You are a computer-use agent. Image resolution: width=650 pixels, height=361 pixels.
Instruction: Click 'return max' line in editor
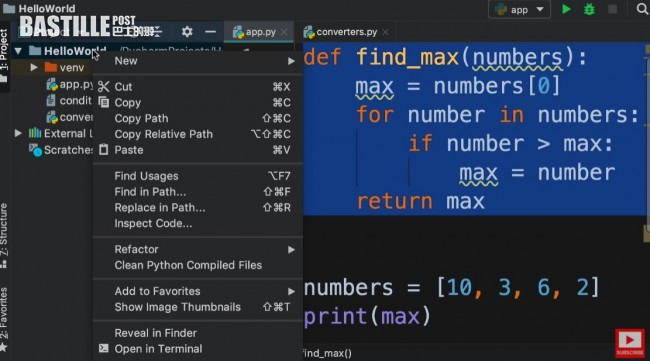click(420, 201)
